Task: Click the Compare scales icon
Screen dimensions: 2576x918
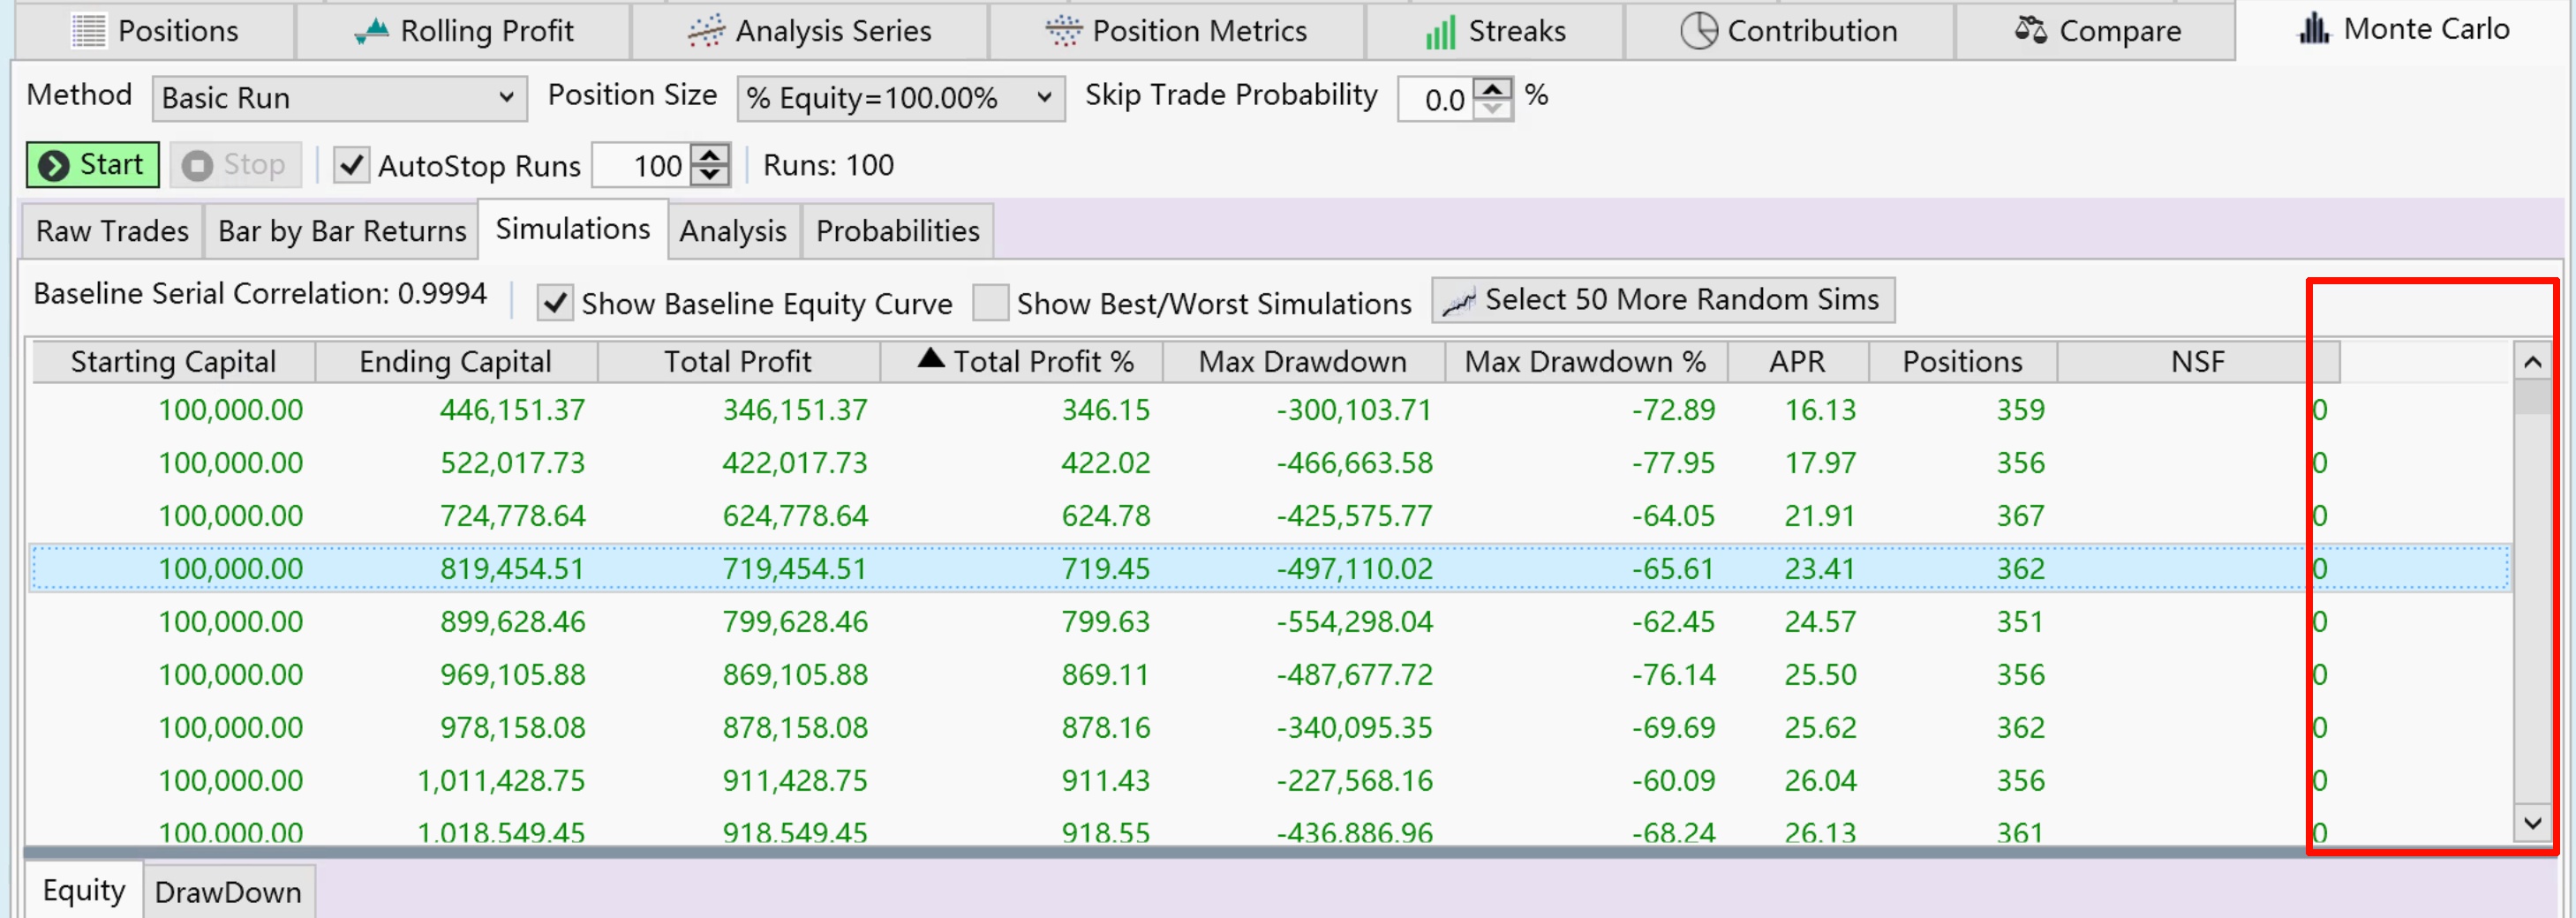Action: click(2030, 31)
